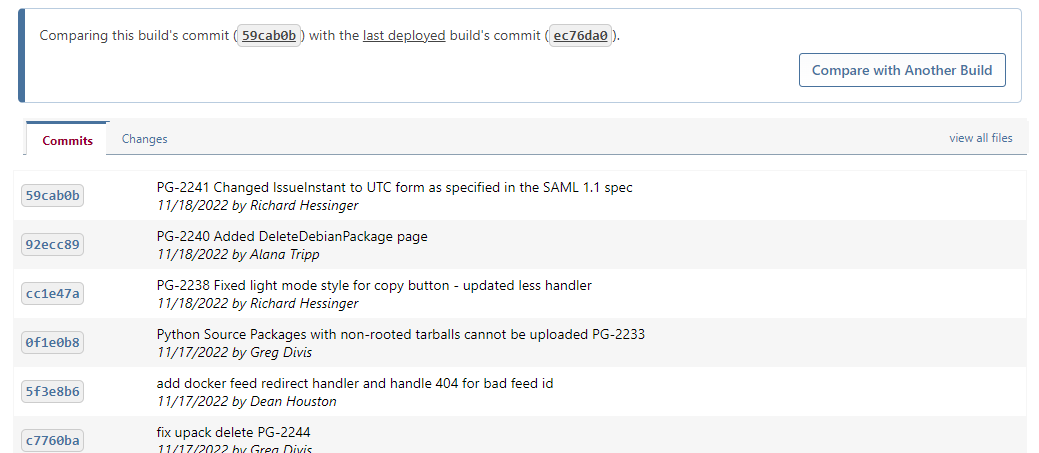1039x453 pixels.
Task: Switch to the Changes tab
Action: pos(144,139)
